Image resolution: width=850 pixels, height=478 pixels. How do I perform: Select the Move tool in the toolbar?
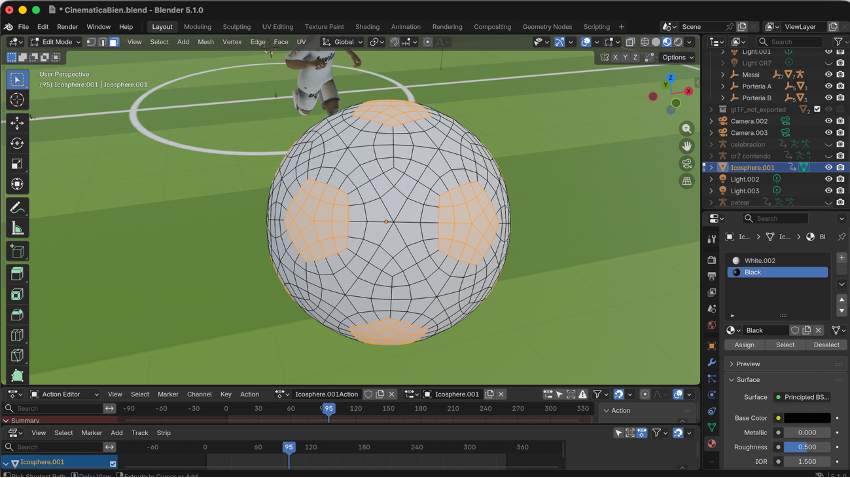(x=17, y=122)
